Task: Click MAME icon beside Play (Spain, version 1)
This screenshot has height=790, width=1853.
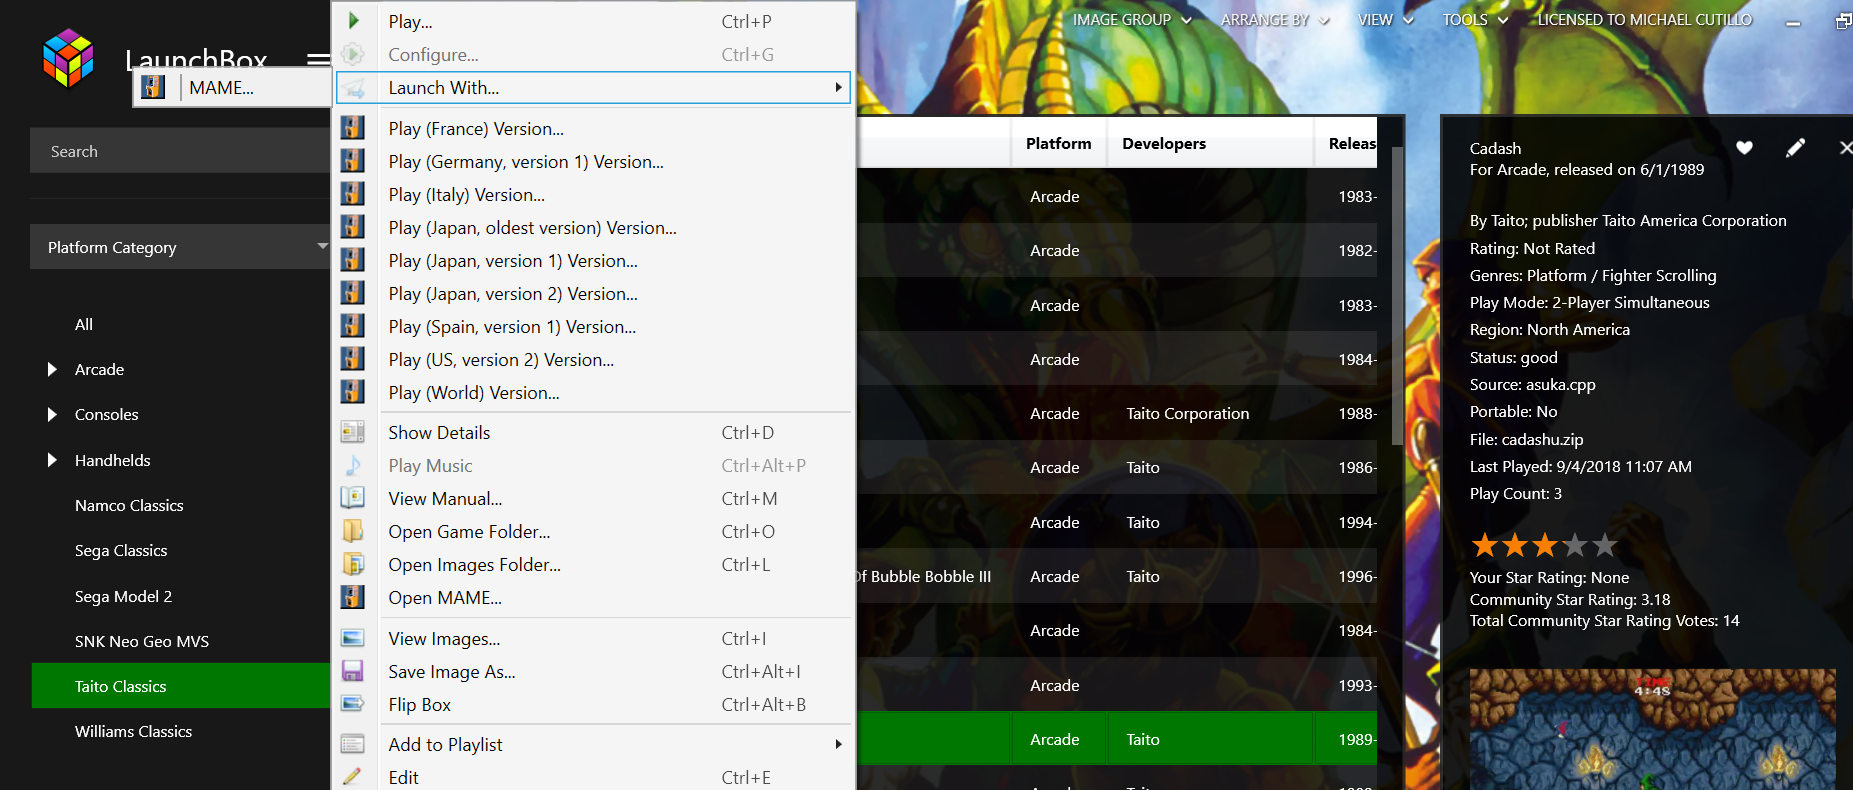Action: [x=353, y=326]
